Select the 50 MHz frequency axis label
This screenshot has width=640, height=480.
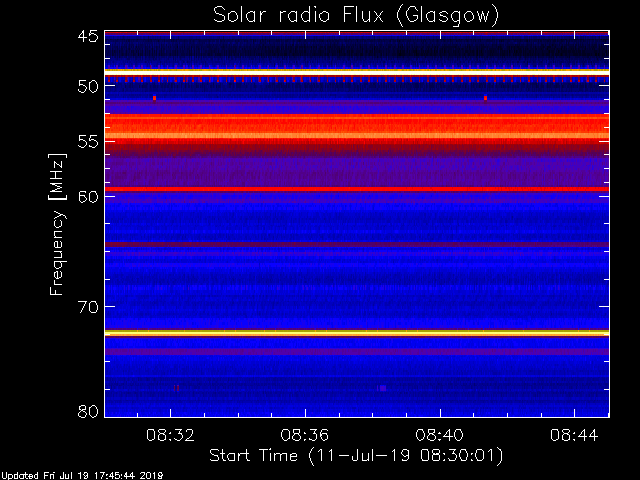(88, 87)
